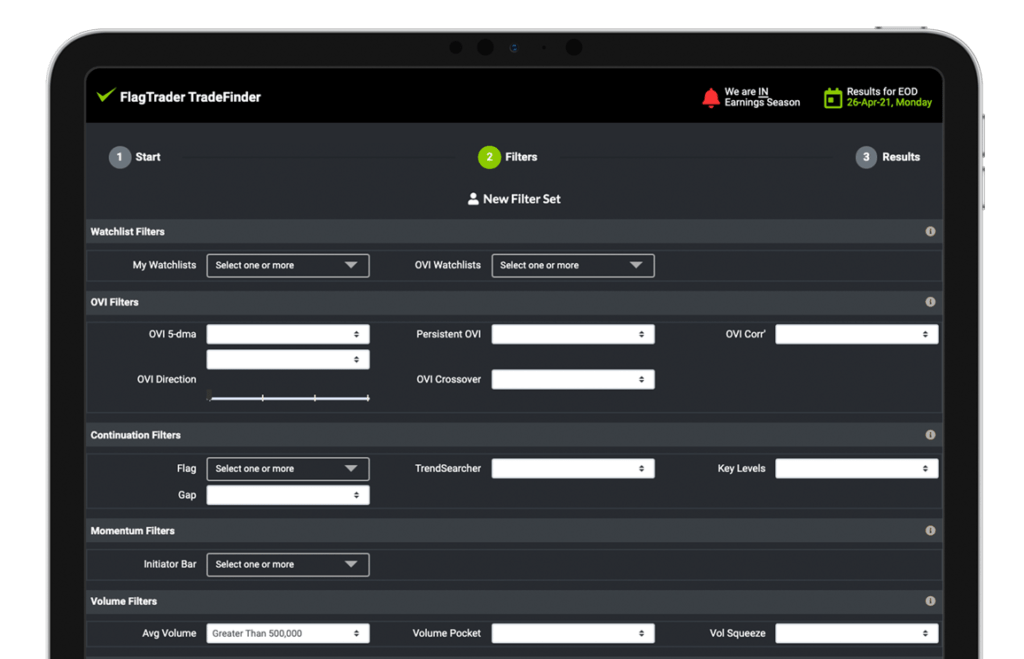Open Volume Pocket select box

(573, 634)
